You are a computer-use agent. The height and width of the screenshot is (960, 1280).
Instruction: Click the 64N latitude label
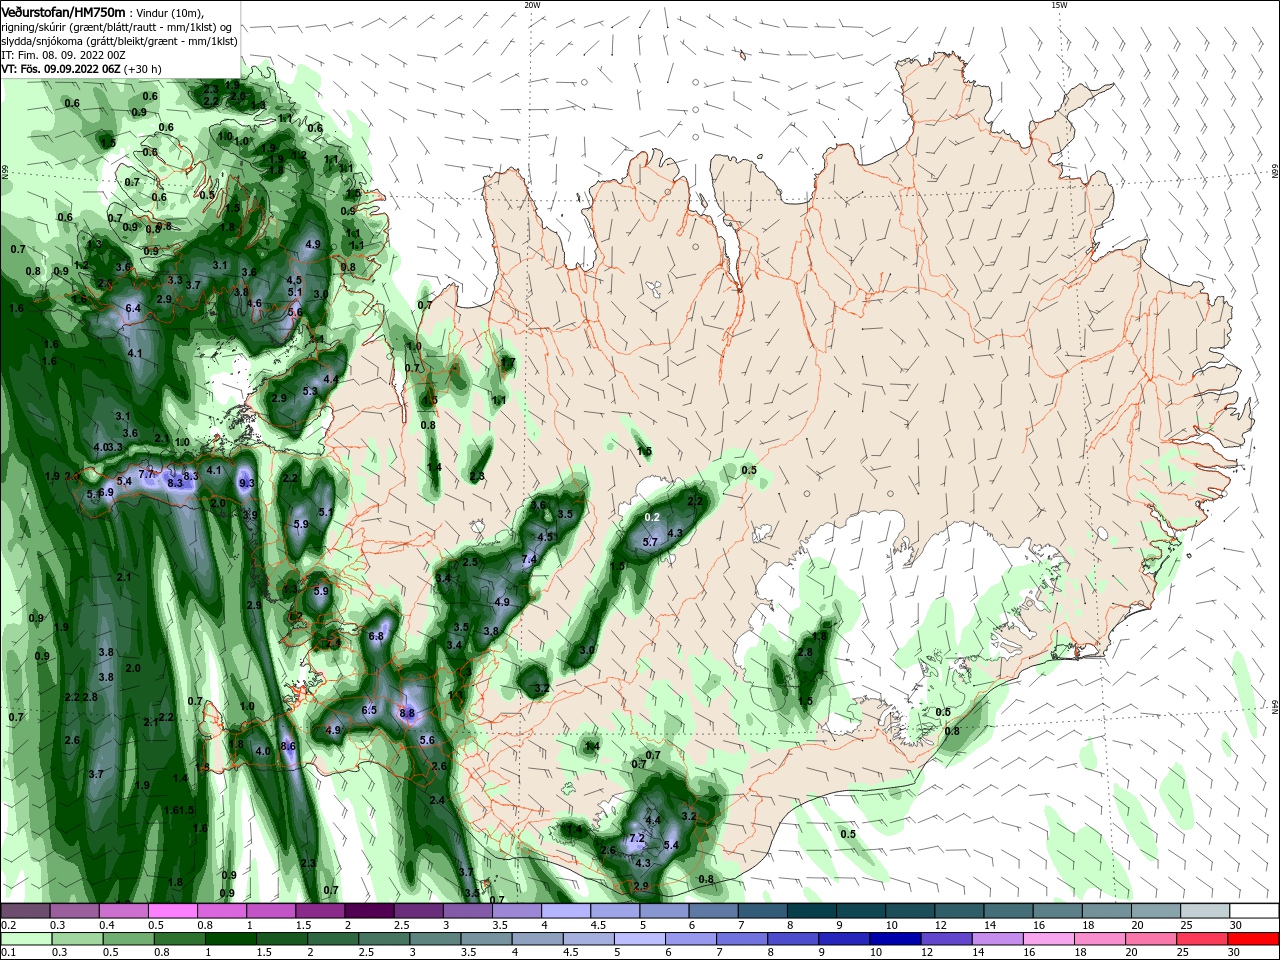pyautogui.click(x=1275, y=706)
